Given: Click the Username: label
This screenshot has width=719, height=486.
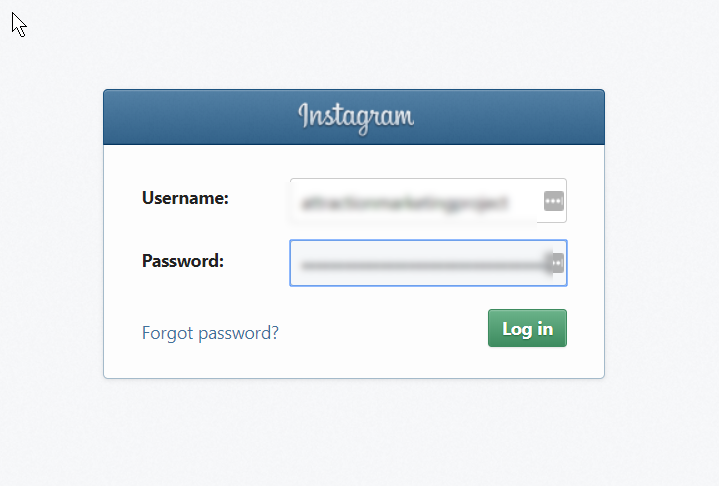Looking at the screenshot, I should tap(185, 198).
